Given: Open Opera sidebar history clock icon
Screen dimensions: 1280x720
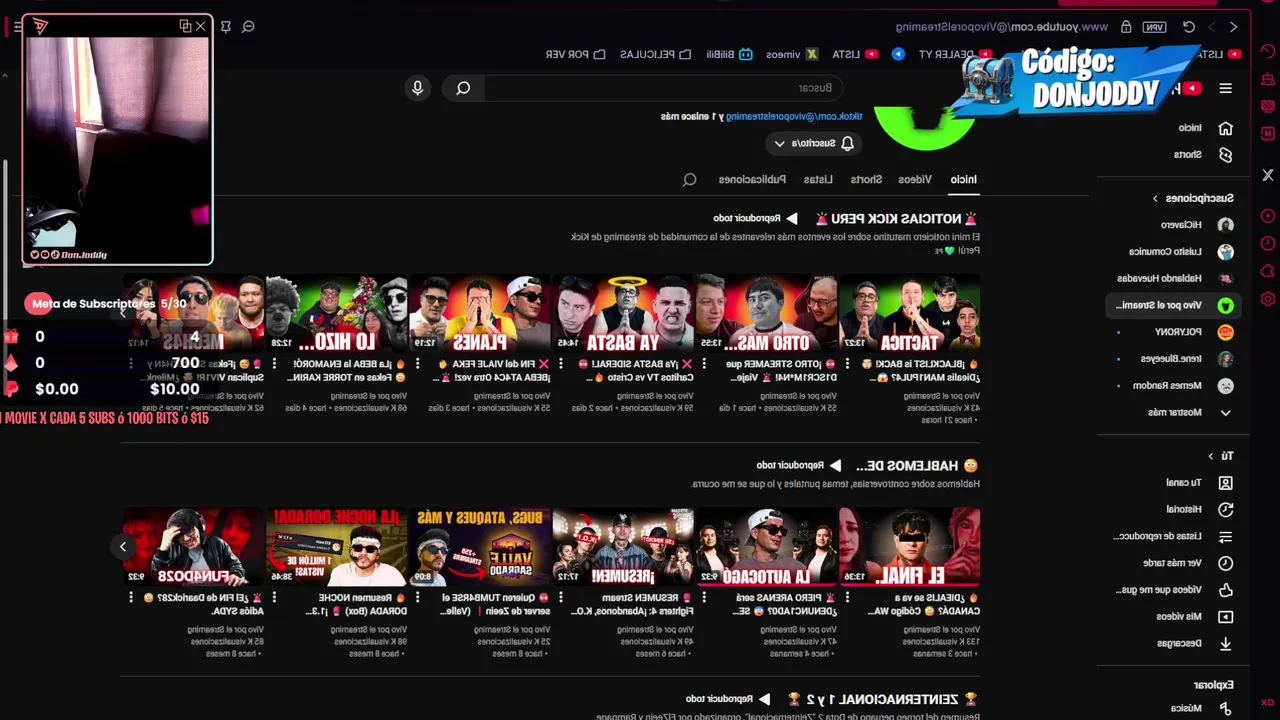Looking at the screenshot, I should [1268, 244].
